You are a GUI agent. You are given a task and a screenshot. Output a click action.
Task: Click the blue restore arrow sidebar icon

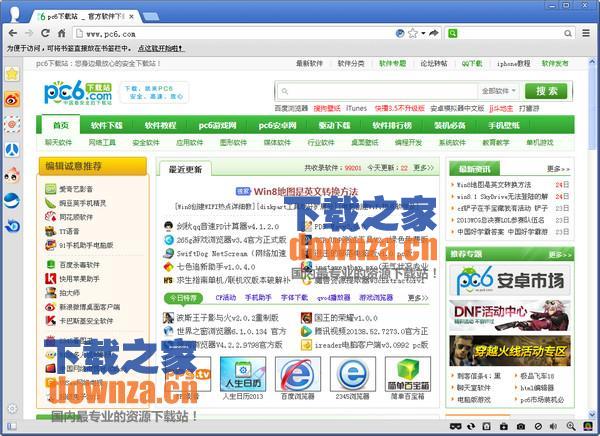tap(12, 226)
